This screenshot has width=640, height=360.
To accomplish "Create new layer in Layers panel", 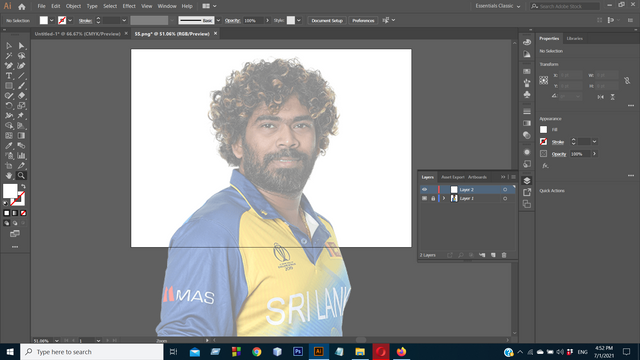I will [x=493, y=255].
